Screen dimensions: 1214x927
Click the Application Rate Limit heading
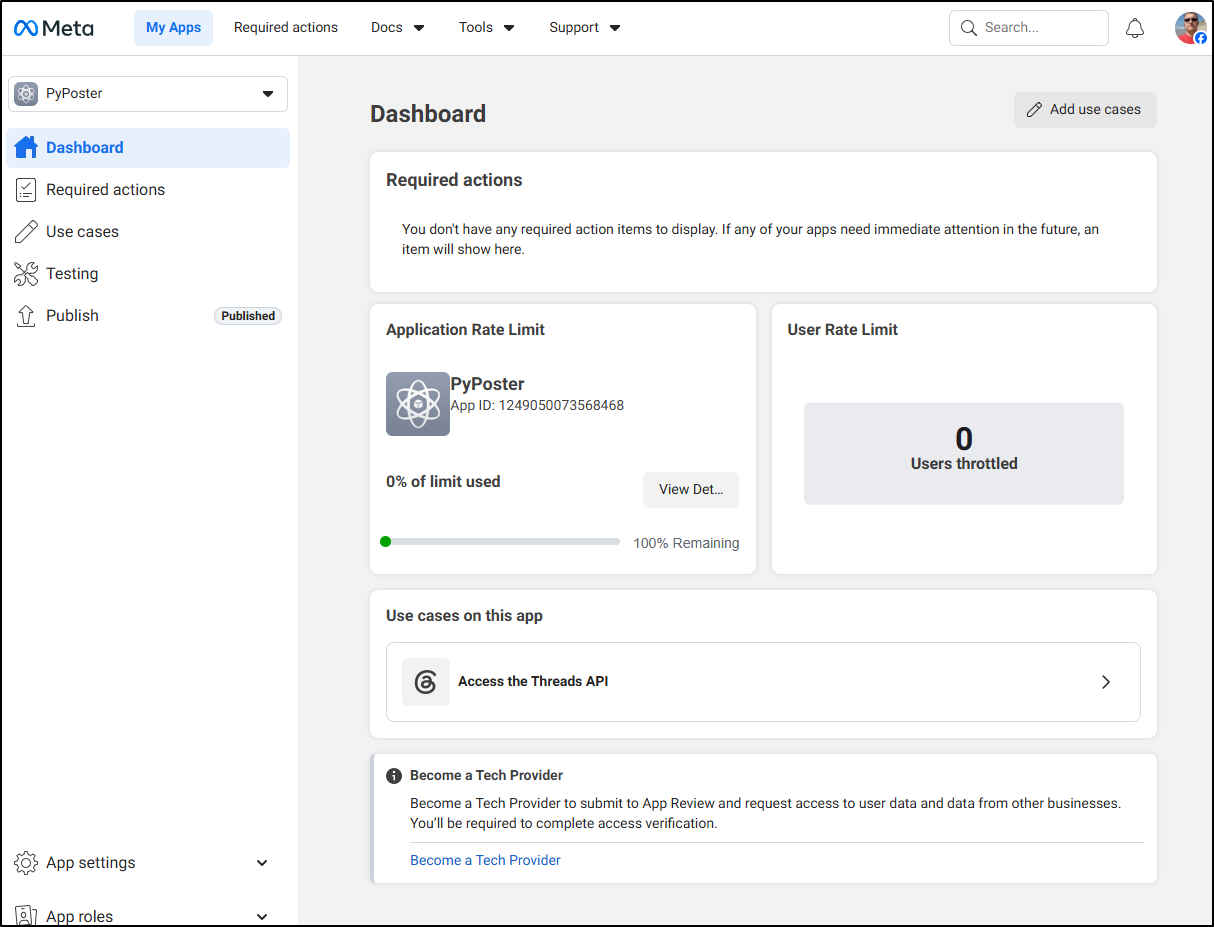tap(465, 330)
